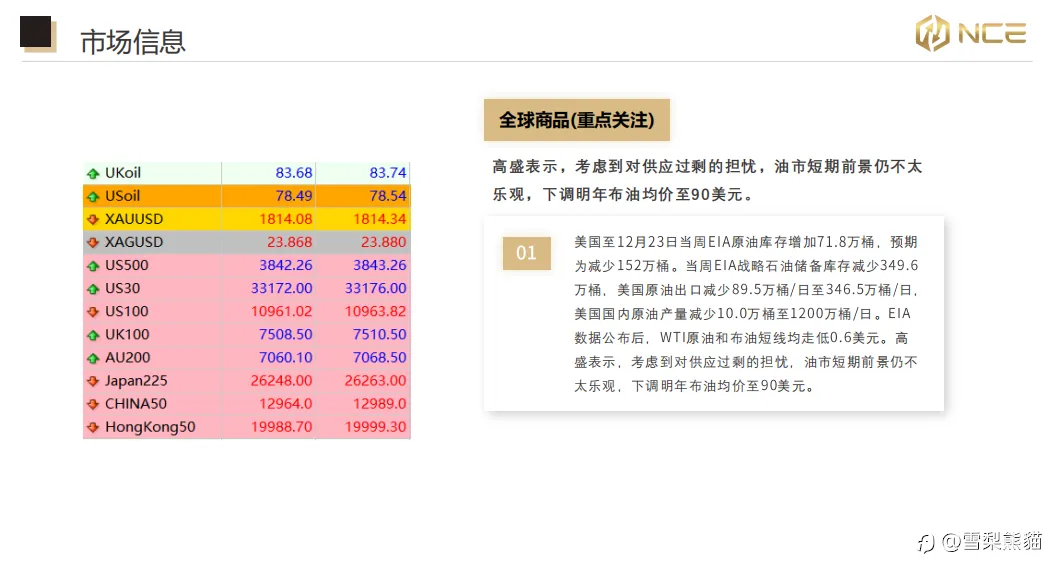Click the 市场信息 page title

click(133, 42)
